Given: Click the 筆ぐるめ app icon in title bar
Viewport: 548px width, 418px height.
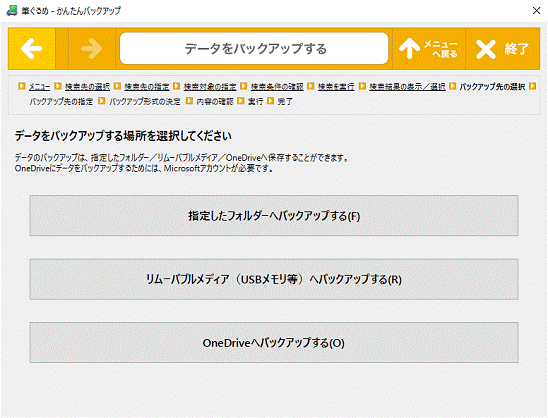Looking at the screenshot, I should tap(12, 10).
